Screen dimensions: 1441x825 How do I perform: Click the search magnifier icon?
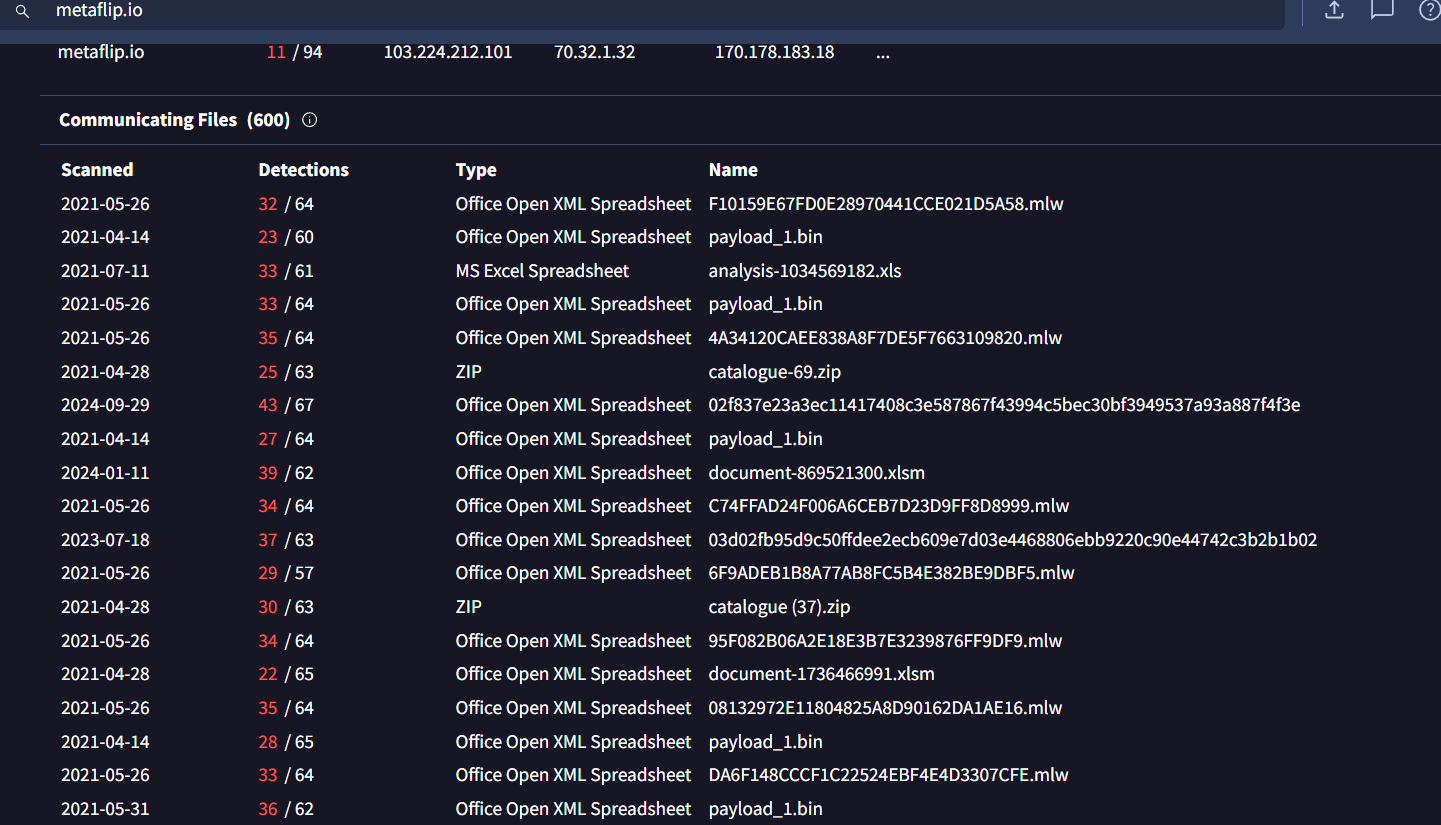[x=22, y=11]
